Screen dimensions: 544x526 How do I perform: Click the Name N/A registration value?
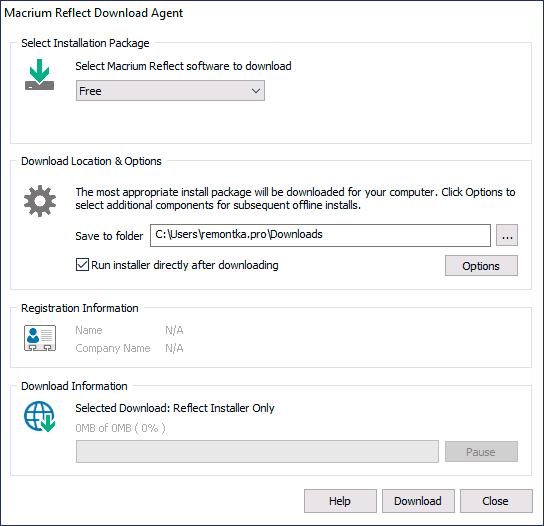pyautogui.click(x=174, y=330)
